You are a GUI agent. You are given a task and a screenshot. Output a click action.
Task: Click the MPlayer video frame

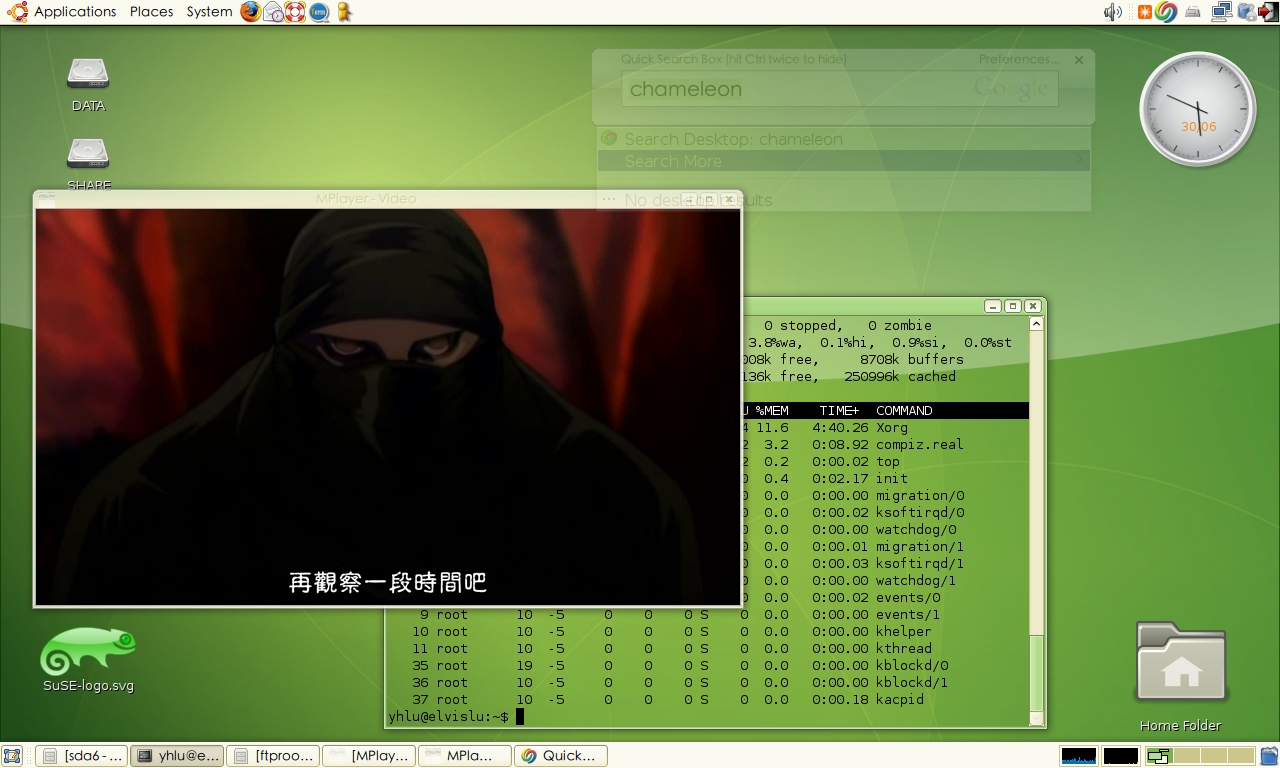(388, 406)
